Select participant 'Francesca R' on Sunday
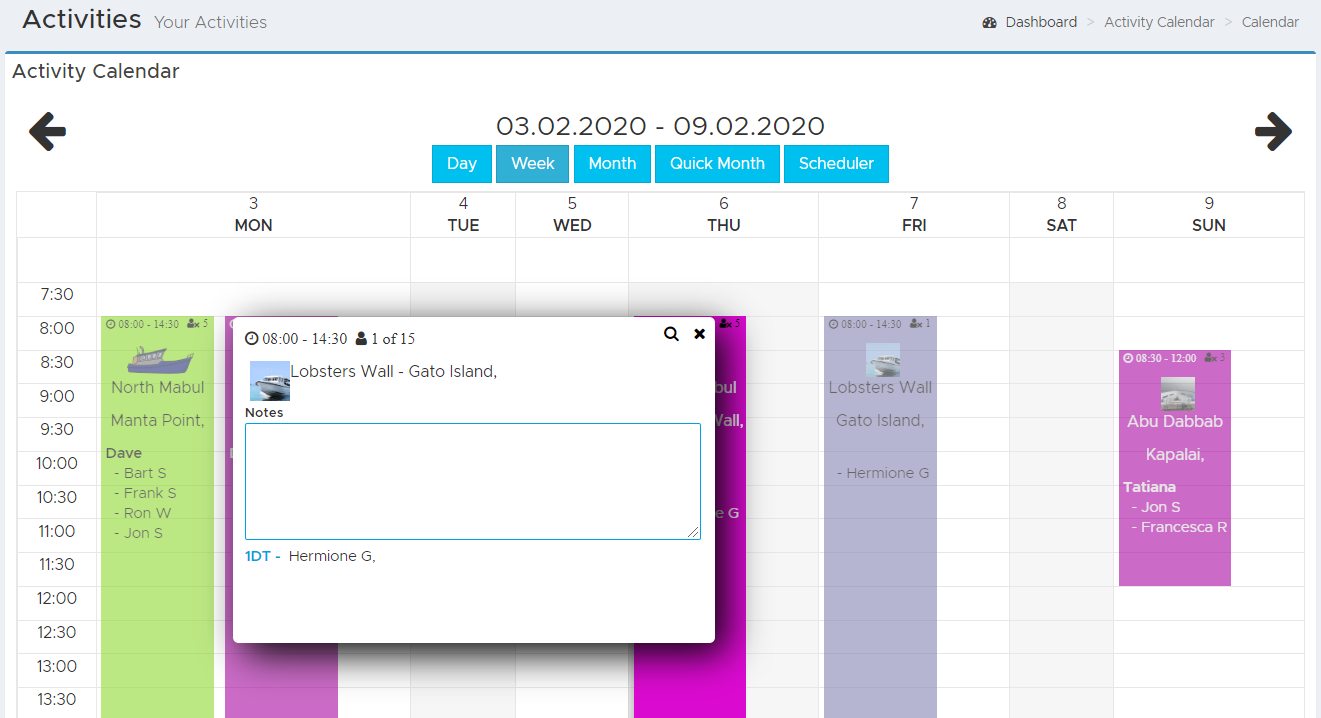This screenshot has width=1321, height=718. click(1185, 527)
